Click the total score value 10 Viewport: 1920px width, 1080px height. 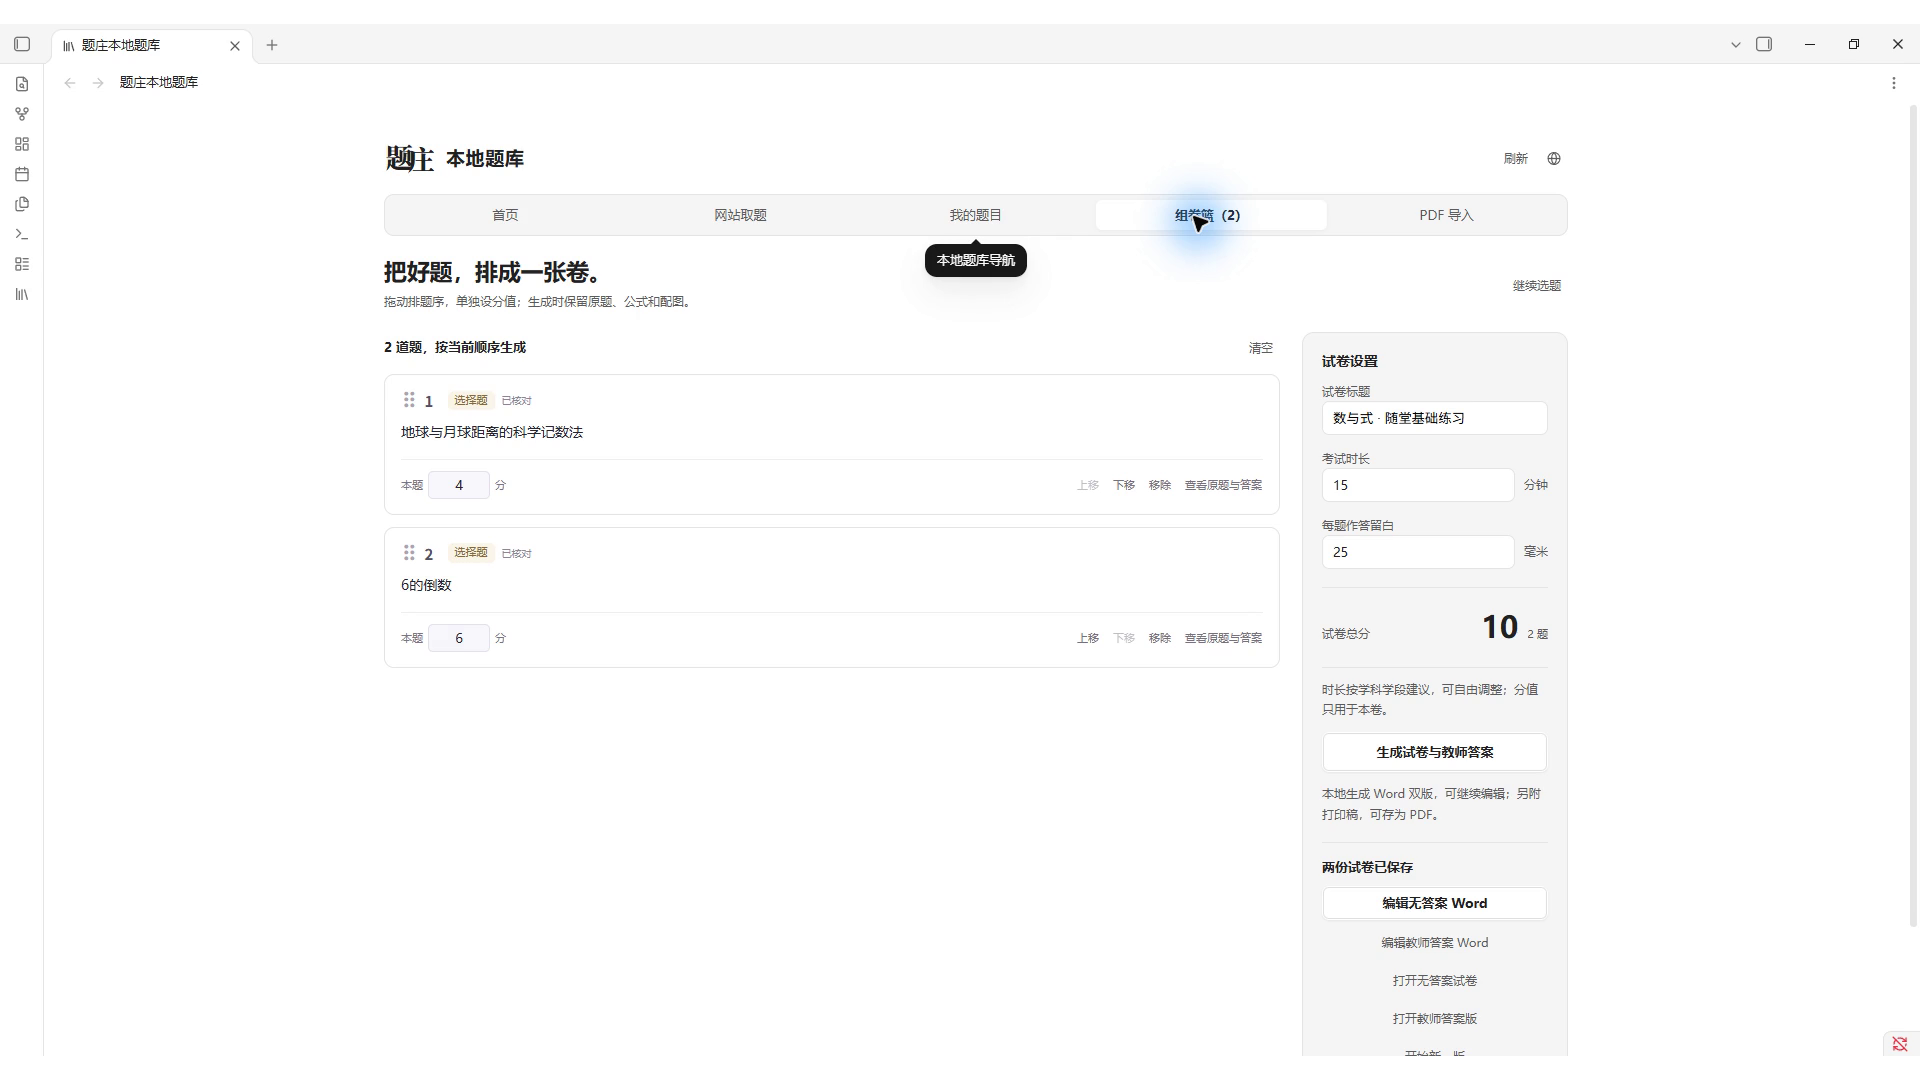coord(1500,627)
